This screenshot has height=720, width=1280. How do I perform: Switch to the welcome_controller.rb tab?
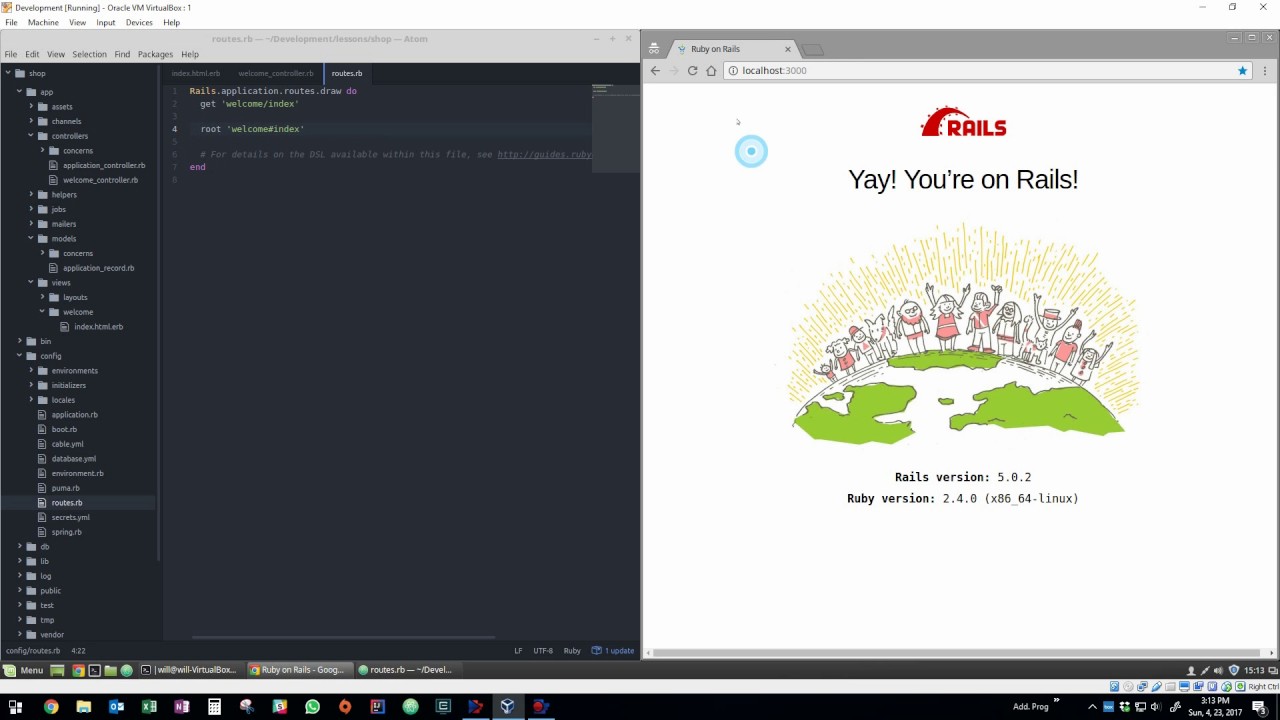[x=275, y=73]
